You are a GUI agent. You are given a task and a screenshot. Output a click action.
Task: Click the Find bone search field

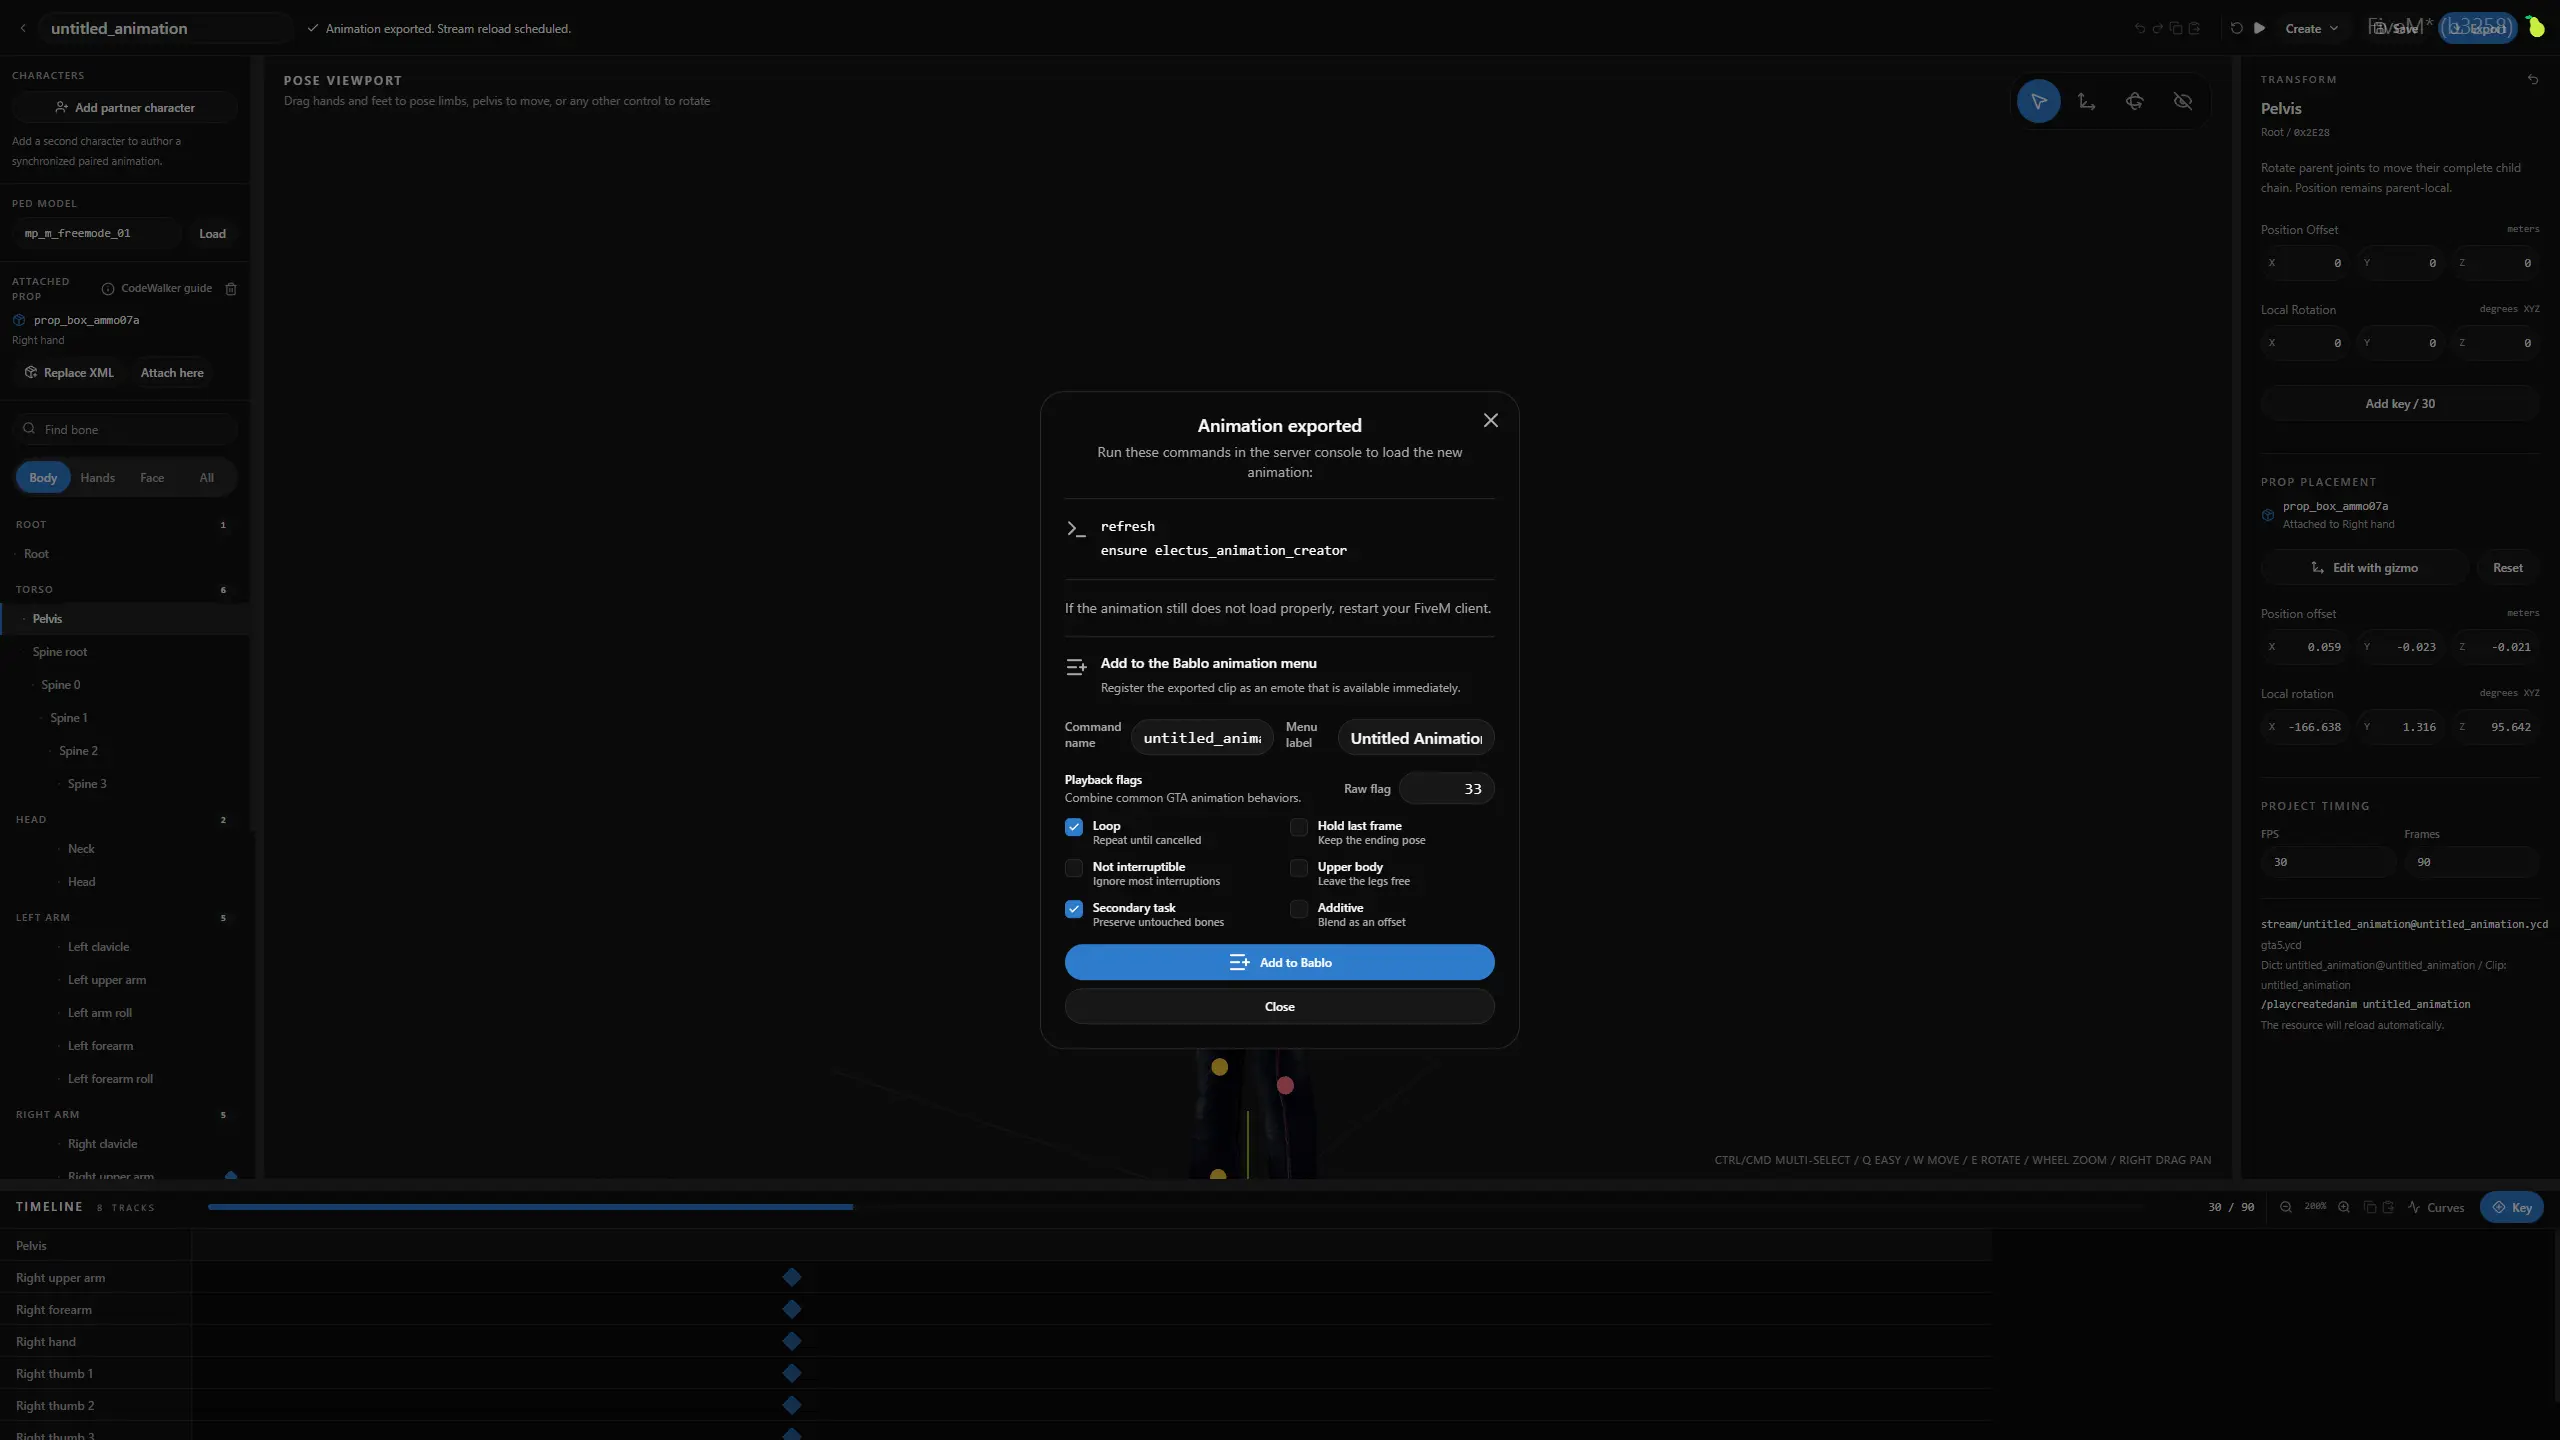click(x=125, y=430)
